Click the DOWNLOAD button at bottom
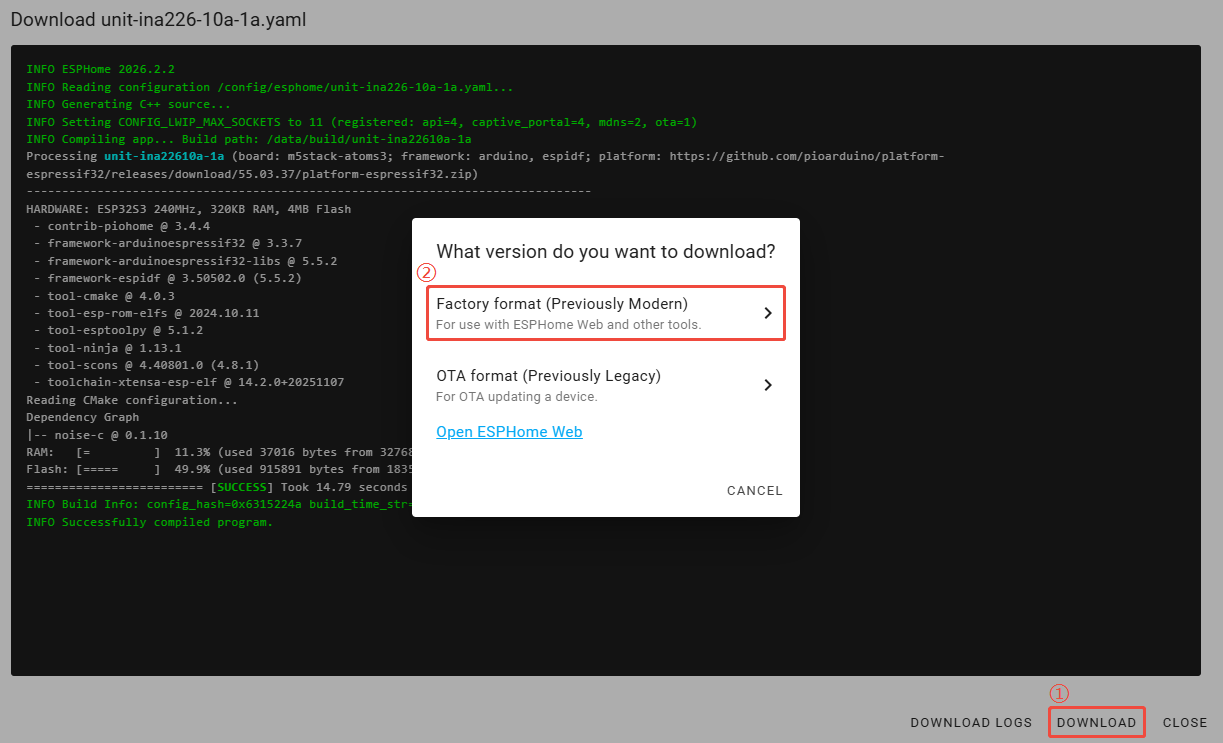 pyautogui.click(x=1096, y=722)
